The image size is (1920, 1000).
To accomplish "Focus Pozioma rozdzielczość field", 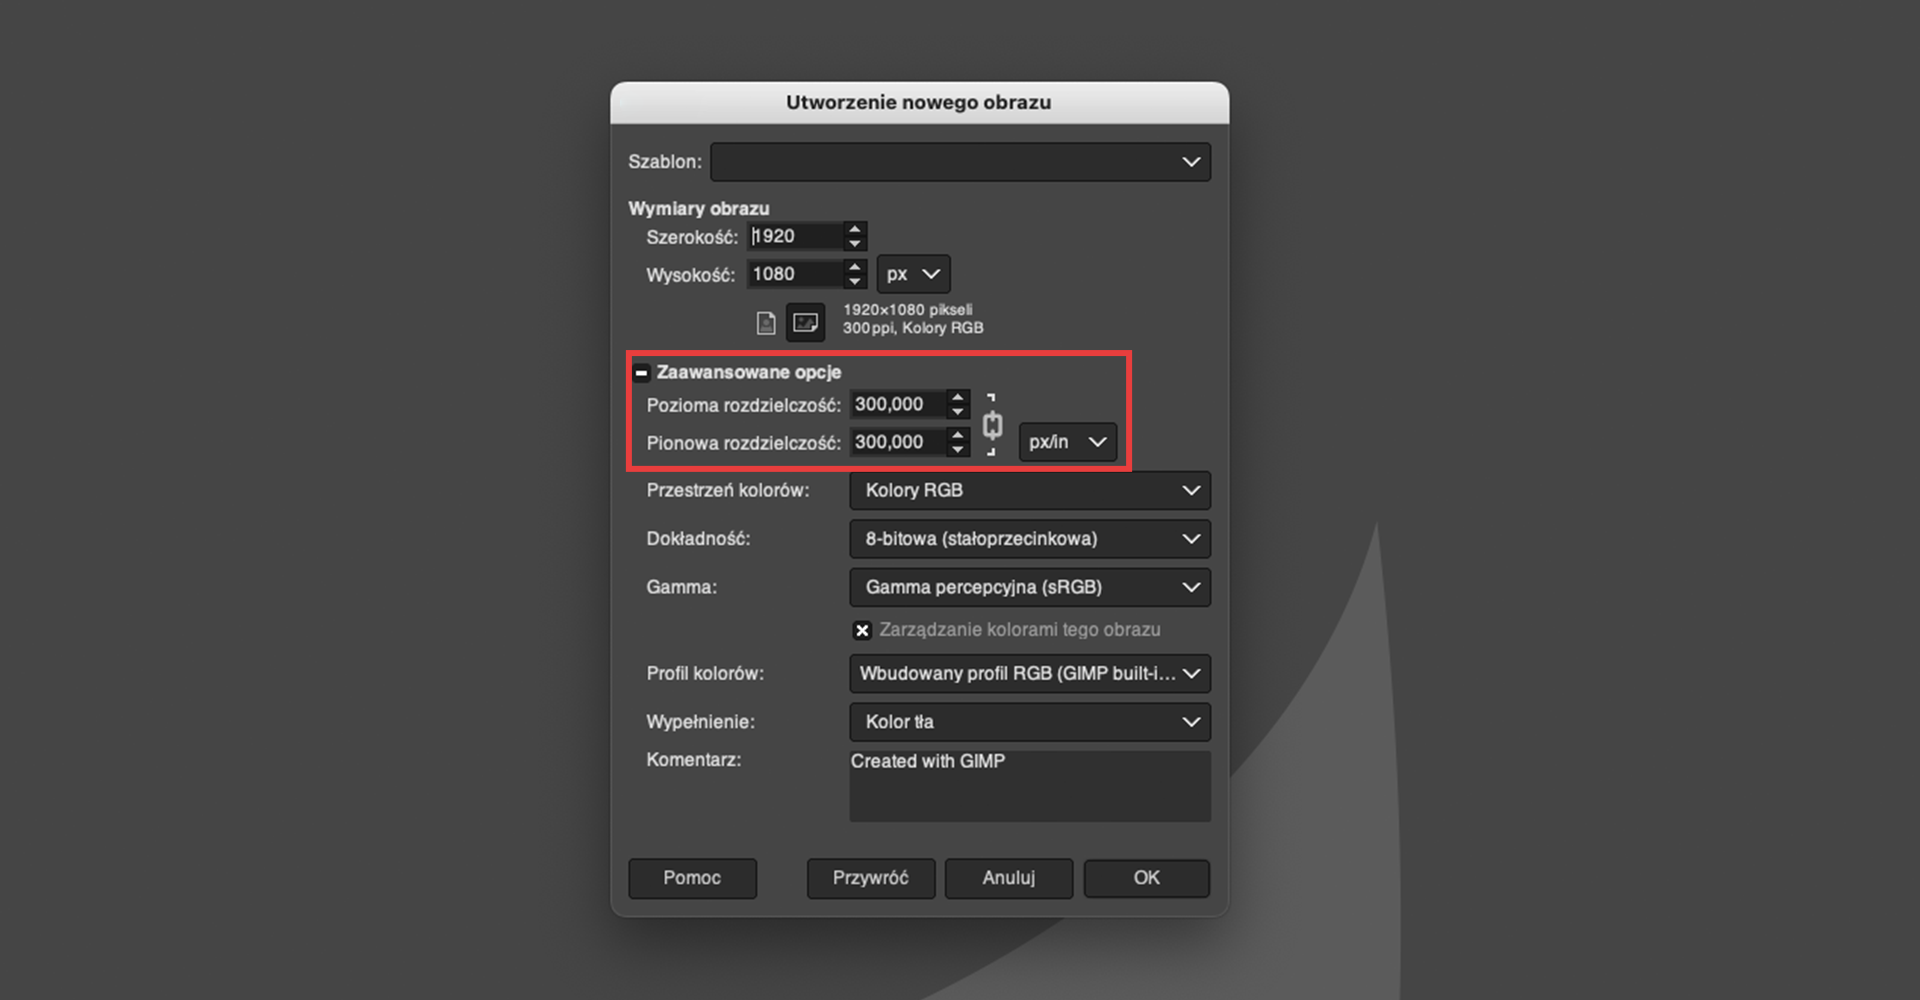I will tap(897, 404).
